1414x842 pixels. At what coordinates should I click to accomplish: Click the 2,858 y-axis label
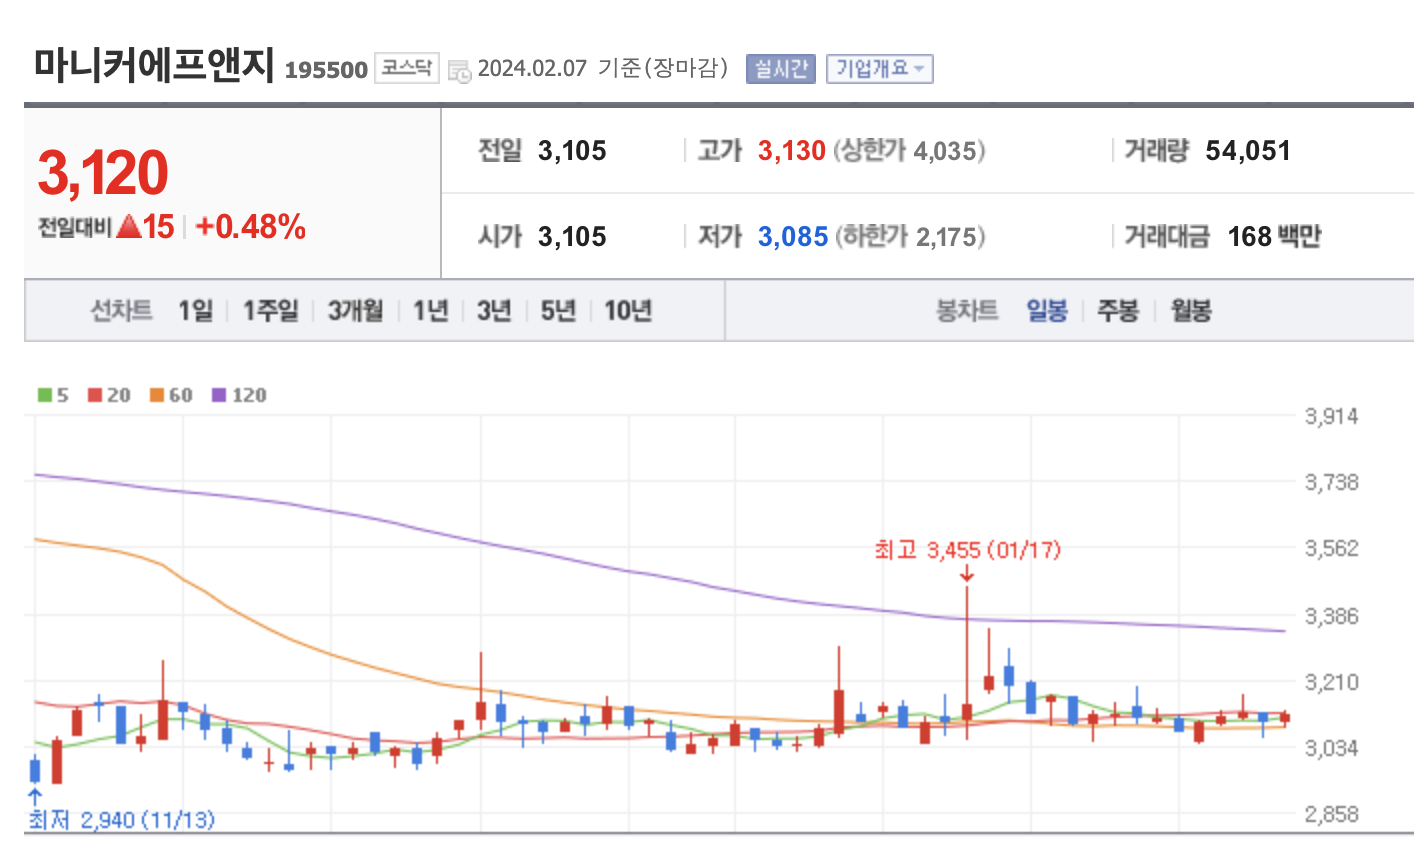(1331, 814)
